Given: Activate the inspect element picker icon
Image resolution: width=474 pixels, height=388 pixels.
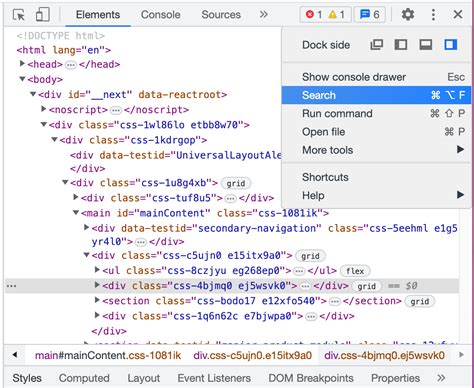Looking at the screenshot, I should (19, 15).
